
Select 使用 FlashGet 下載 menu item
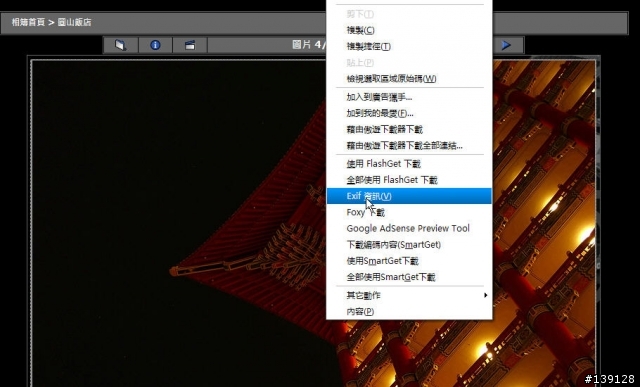tap(409, 164)
